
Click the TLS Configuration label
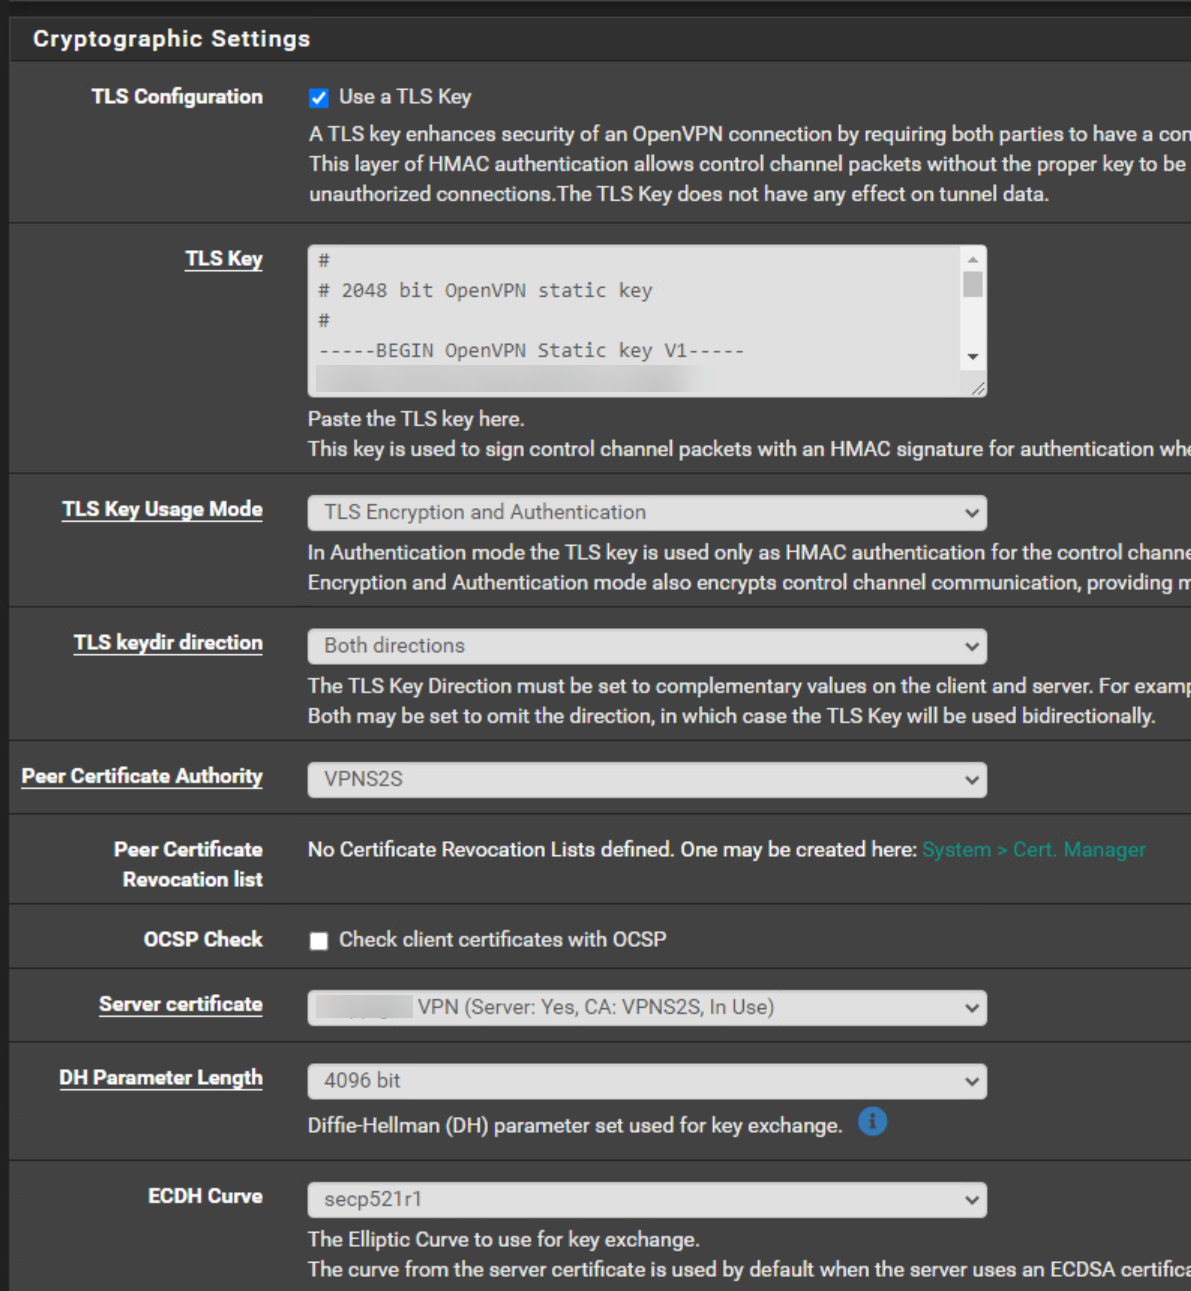point(177,97)
